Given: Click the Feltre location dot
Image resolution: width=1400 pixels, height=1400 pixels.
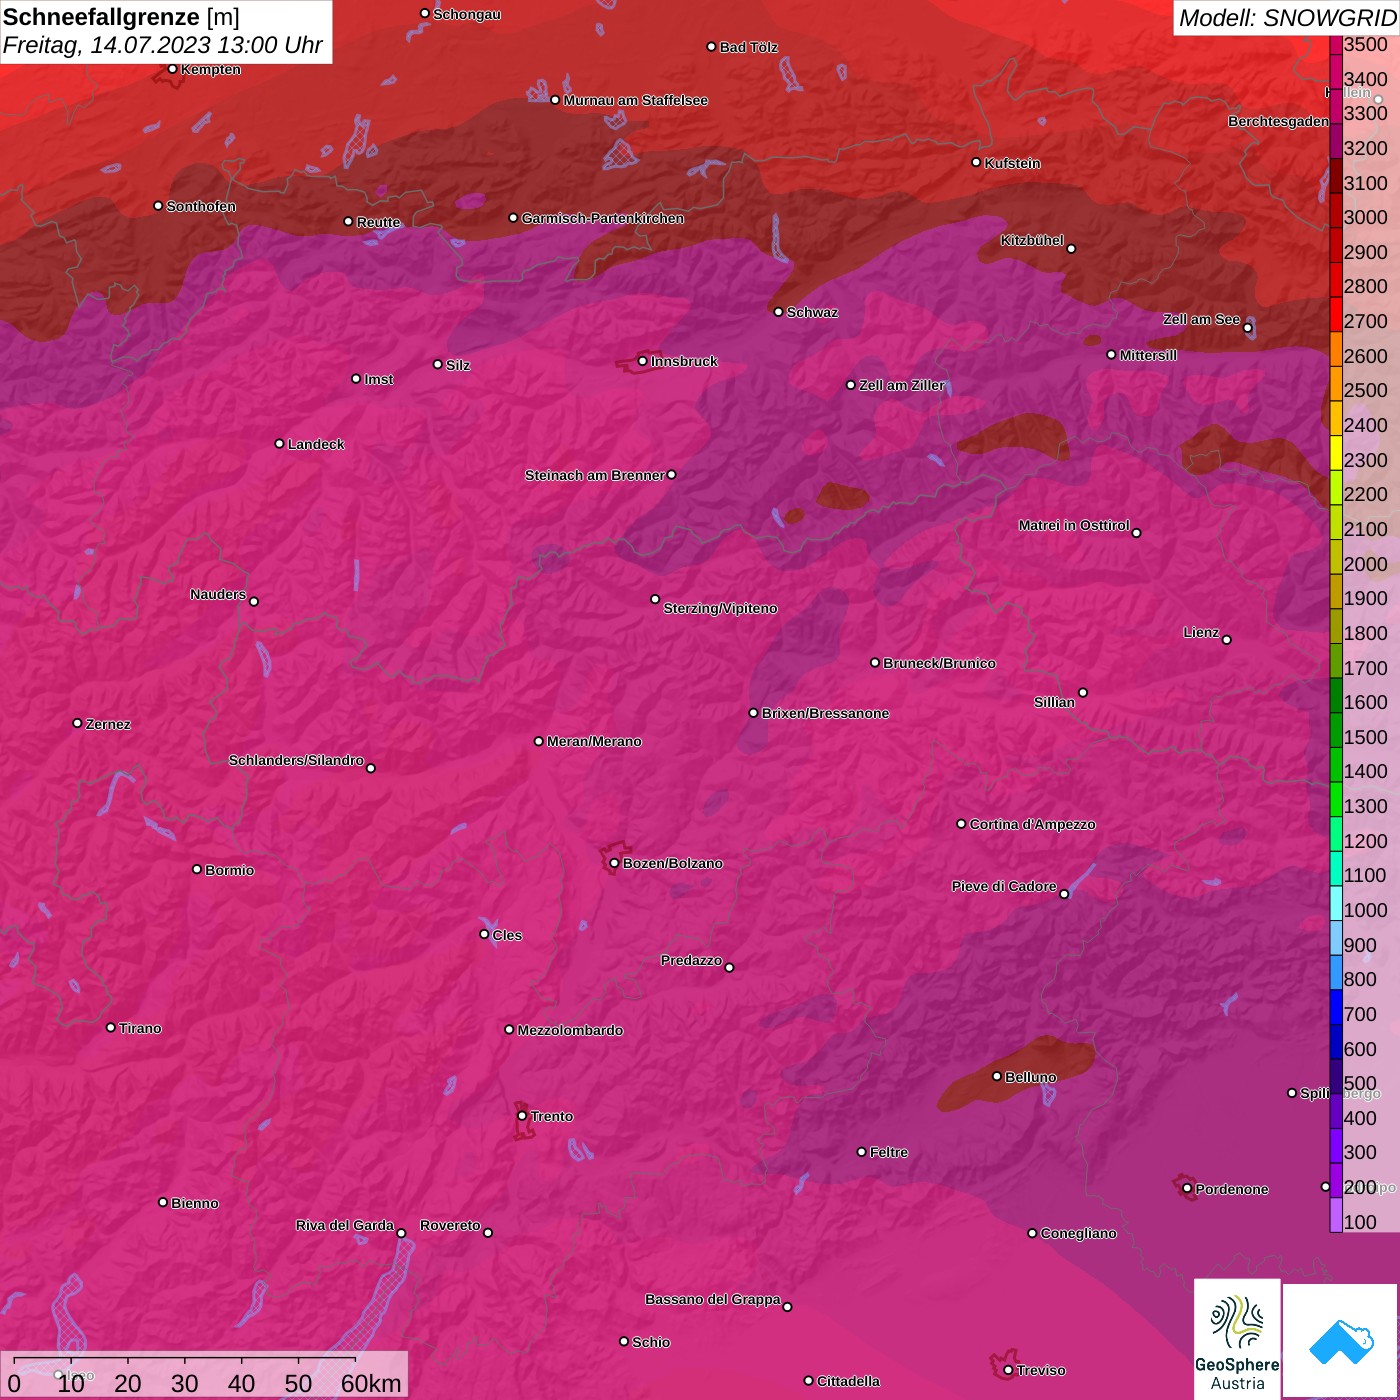Looking at the screenshot, I should [862, 1152].
